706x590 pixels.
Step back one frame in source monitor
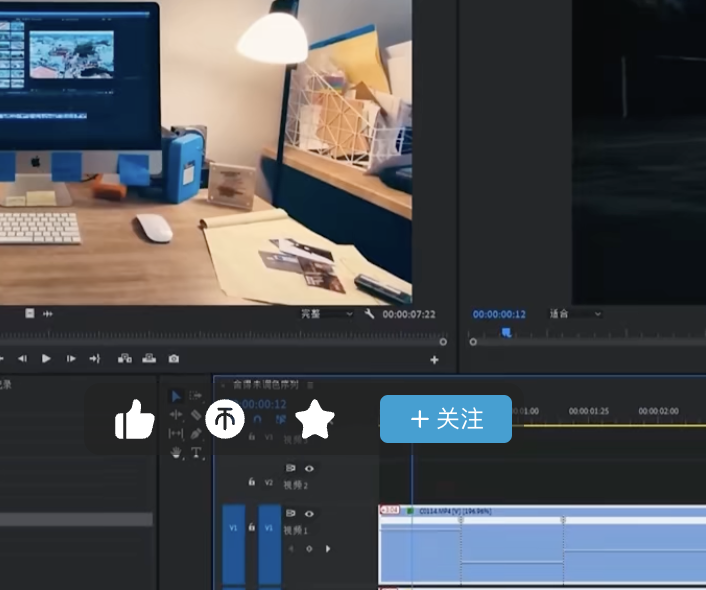[22, 359]
